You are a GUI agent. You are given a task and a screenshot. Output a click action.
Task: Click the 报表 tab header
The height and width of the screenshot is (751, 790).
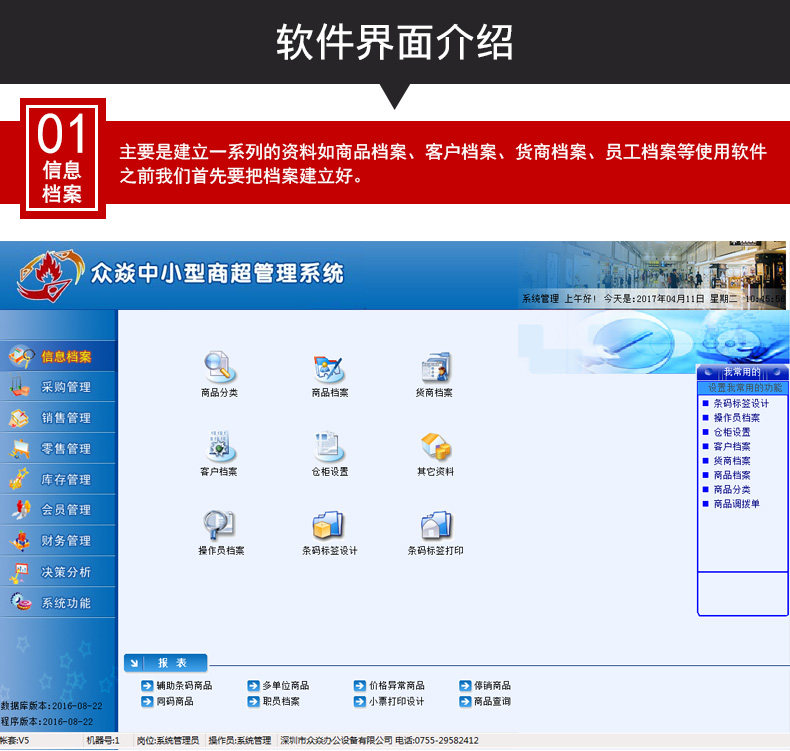click(x=166, y=663)
